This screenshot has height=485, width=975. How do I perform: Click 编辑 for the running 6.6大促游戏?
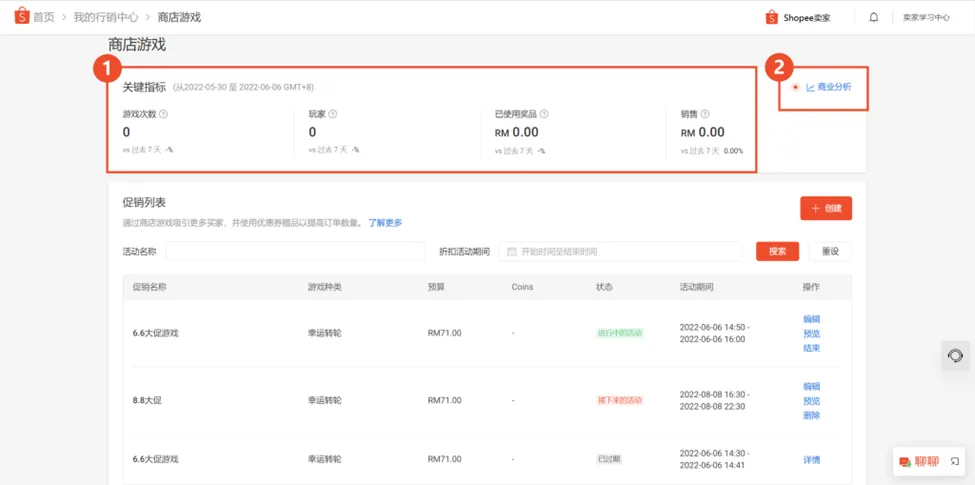coord(811,319)
